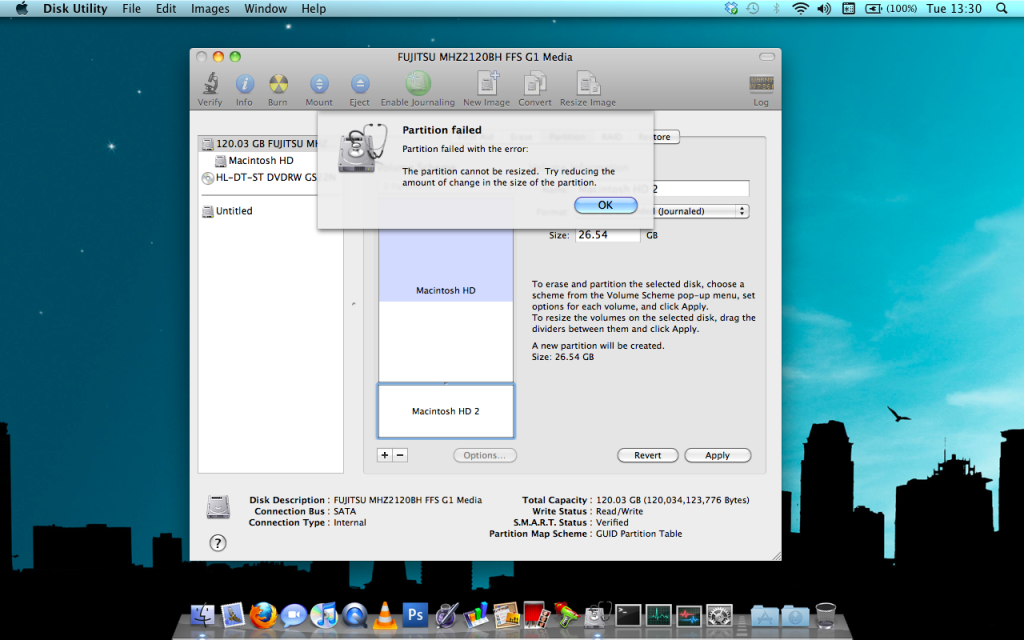
Task: Launch Photoshop from the dock
Action: click(x=415, y=615)
